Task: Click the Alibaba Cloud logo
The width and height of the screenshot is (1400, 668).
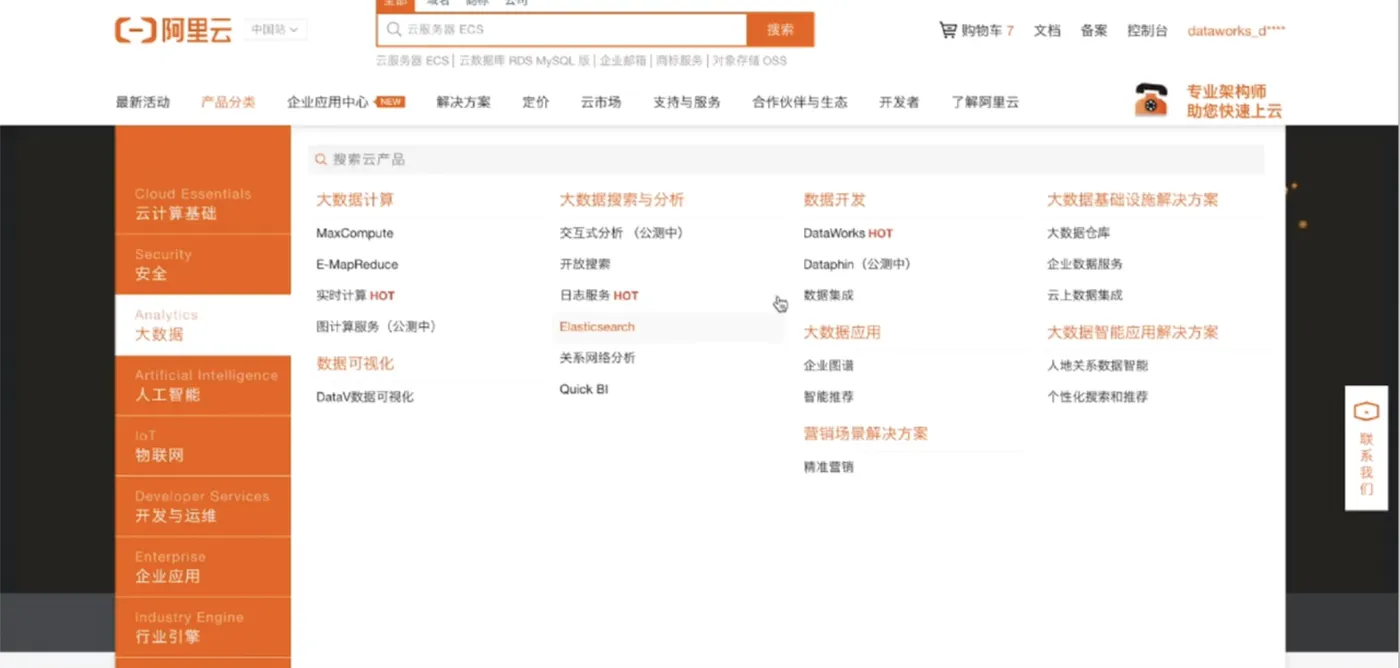Action: (173, 30)
